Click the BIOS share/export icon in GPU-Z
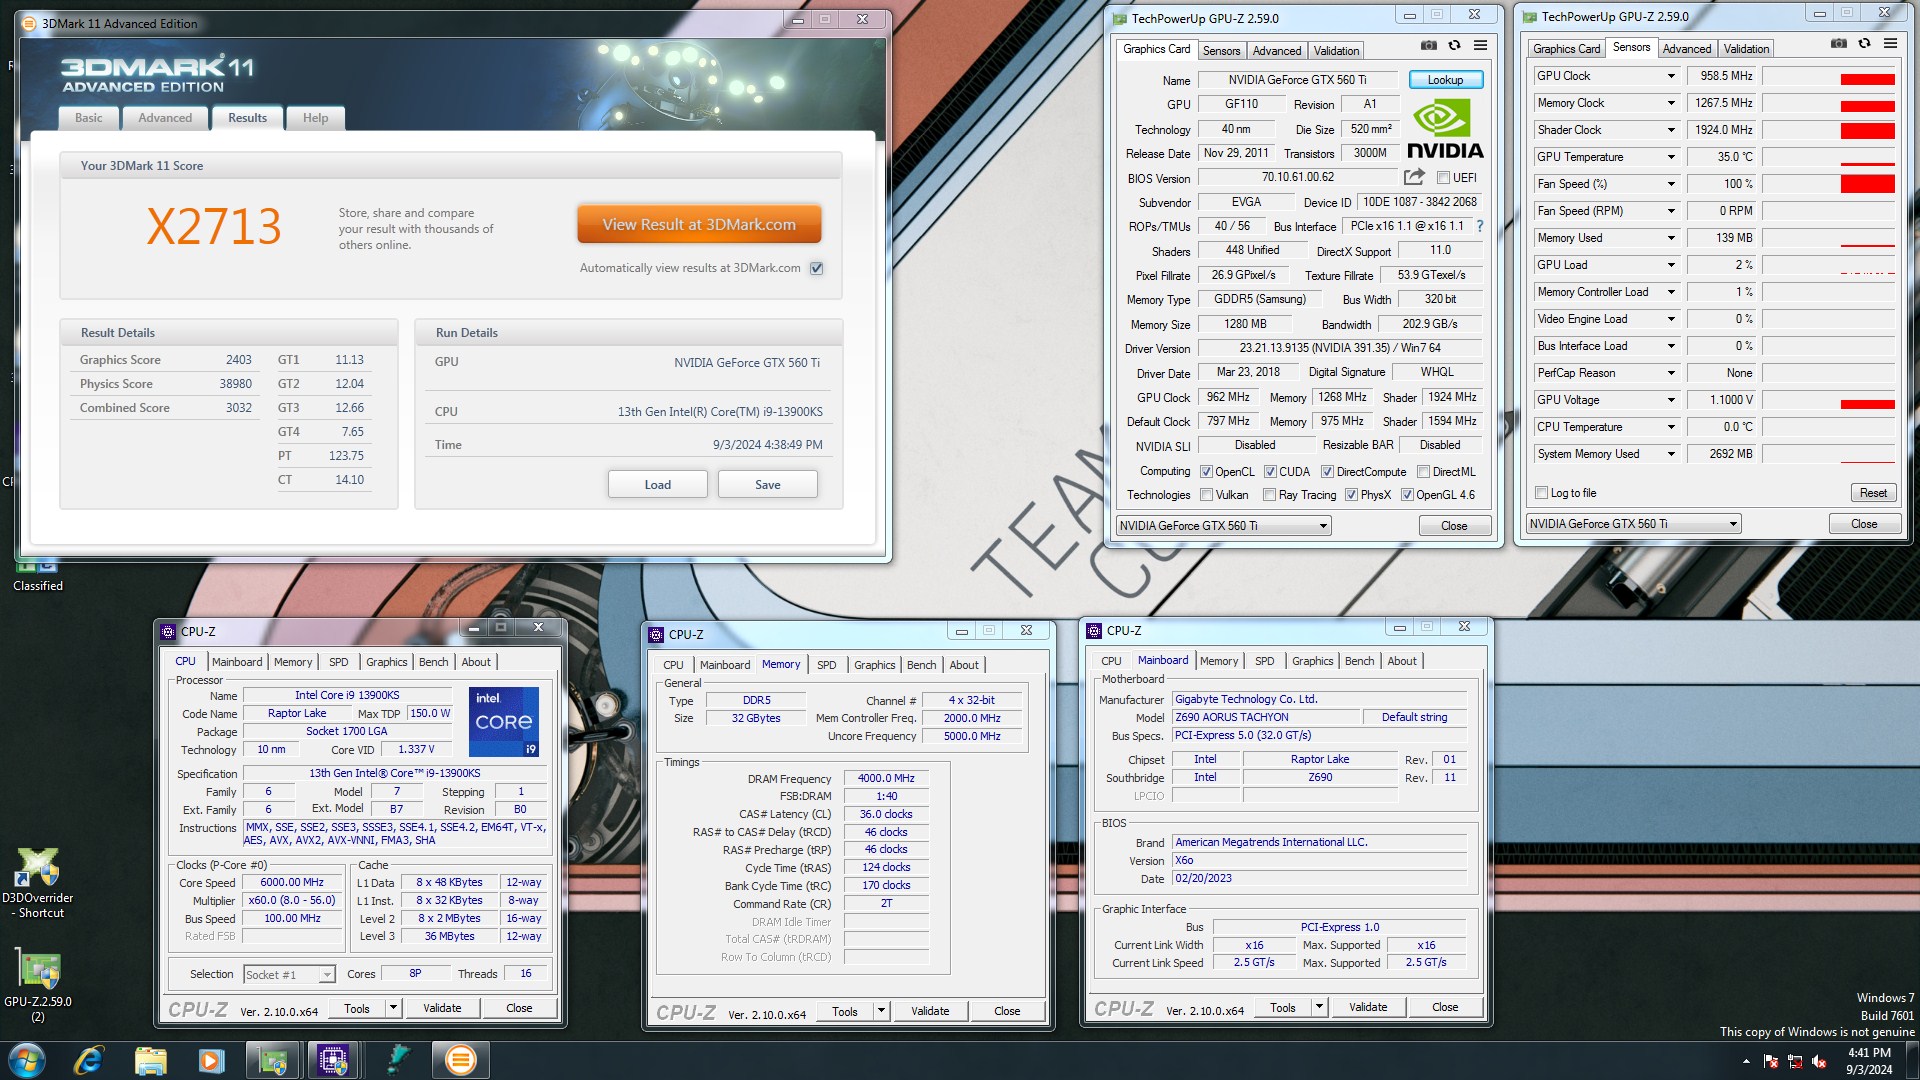This screenshot has width=1920, height=1080. point(1414,177)
